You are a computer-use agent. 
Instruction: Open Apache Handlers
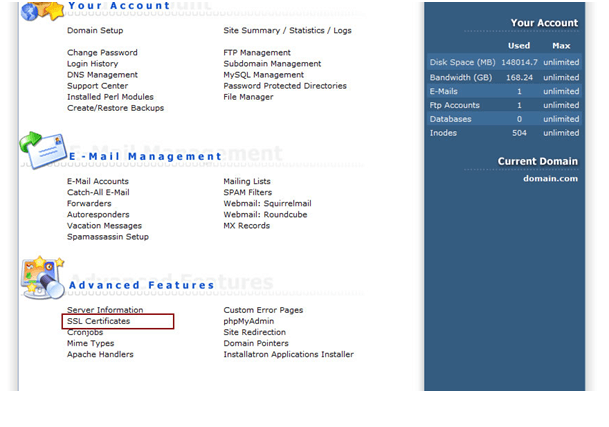(x=100, y=354)
